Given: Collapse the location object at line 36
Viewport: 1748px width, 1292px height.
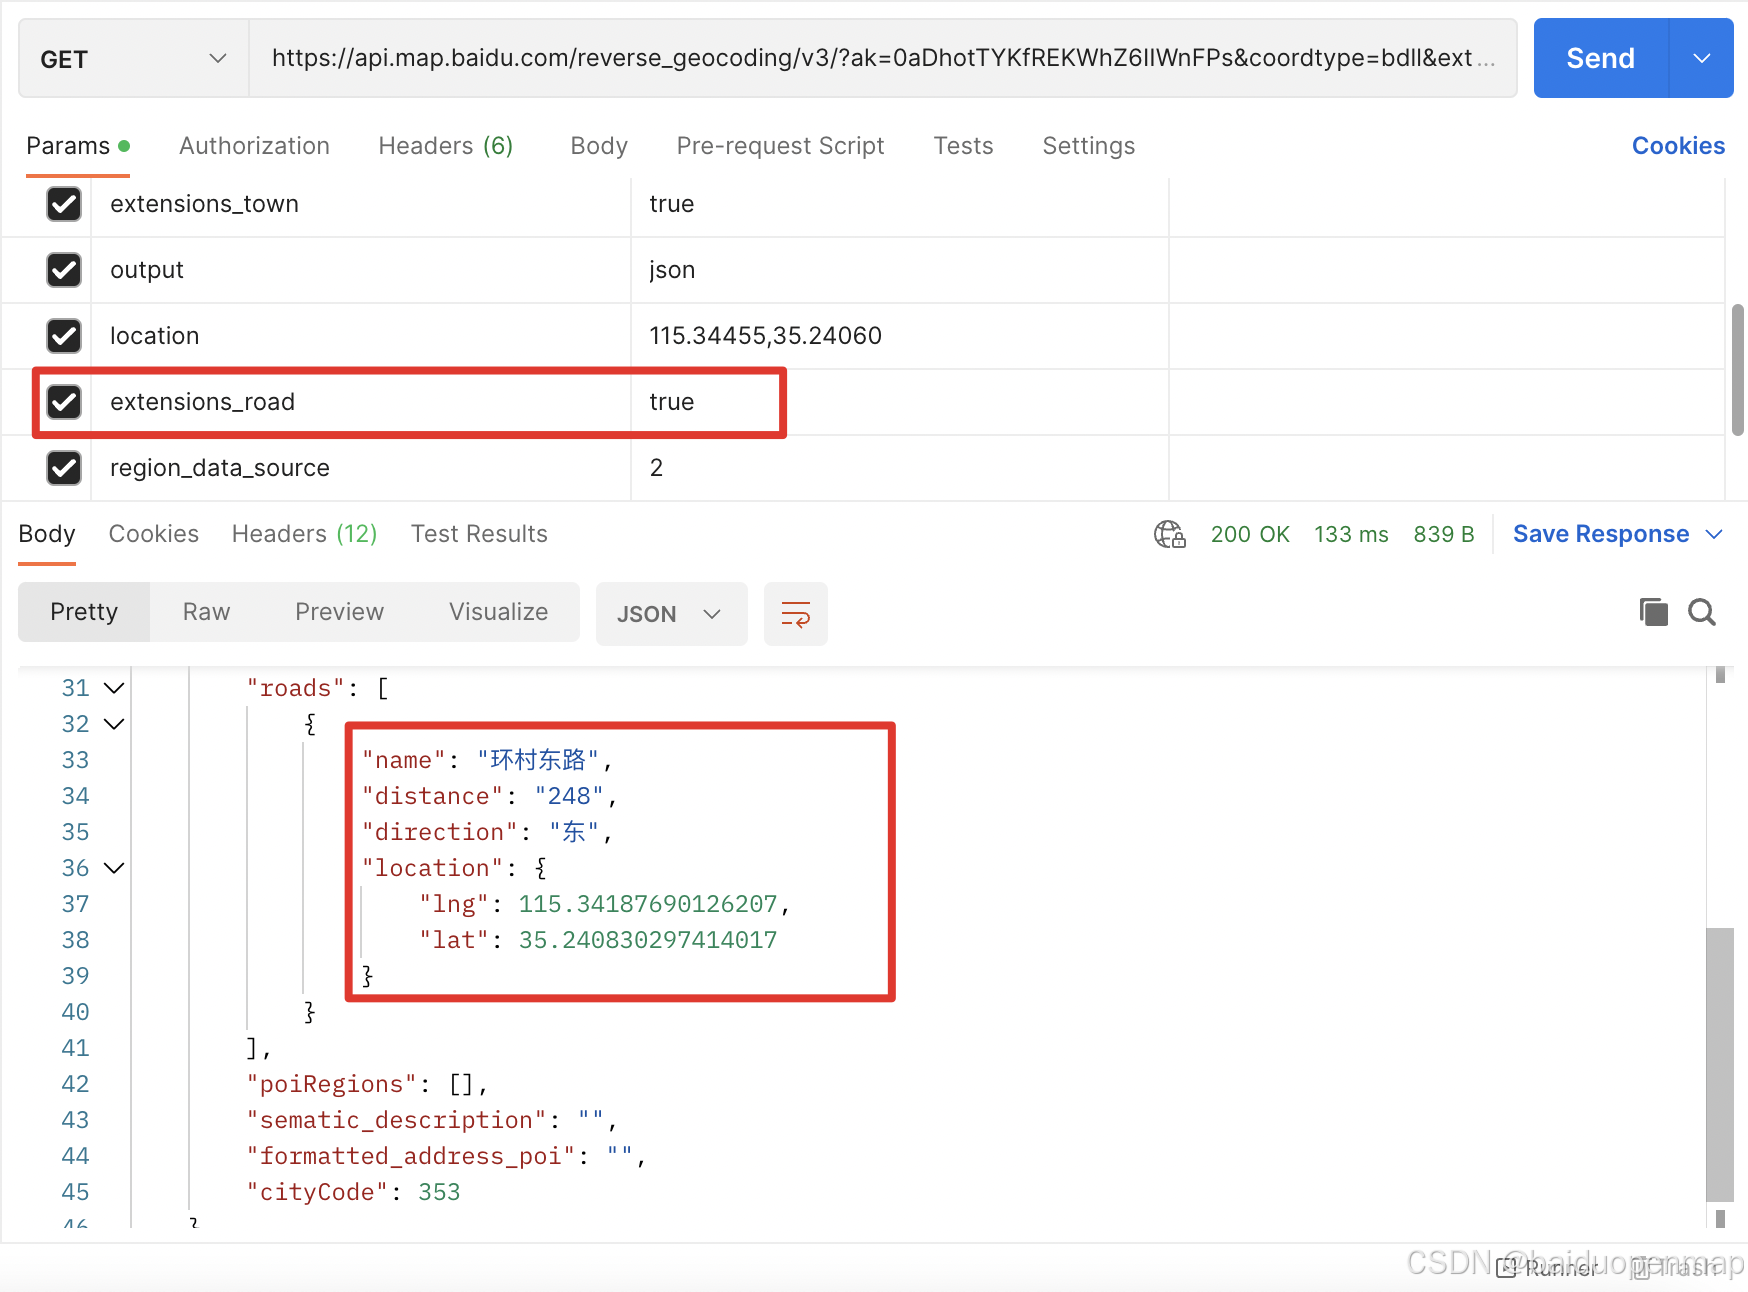Looking at the screenshot, I should click(114, 868).
